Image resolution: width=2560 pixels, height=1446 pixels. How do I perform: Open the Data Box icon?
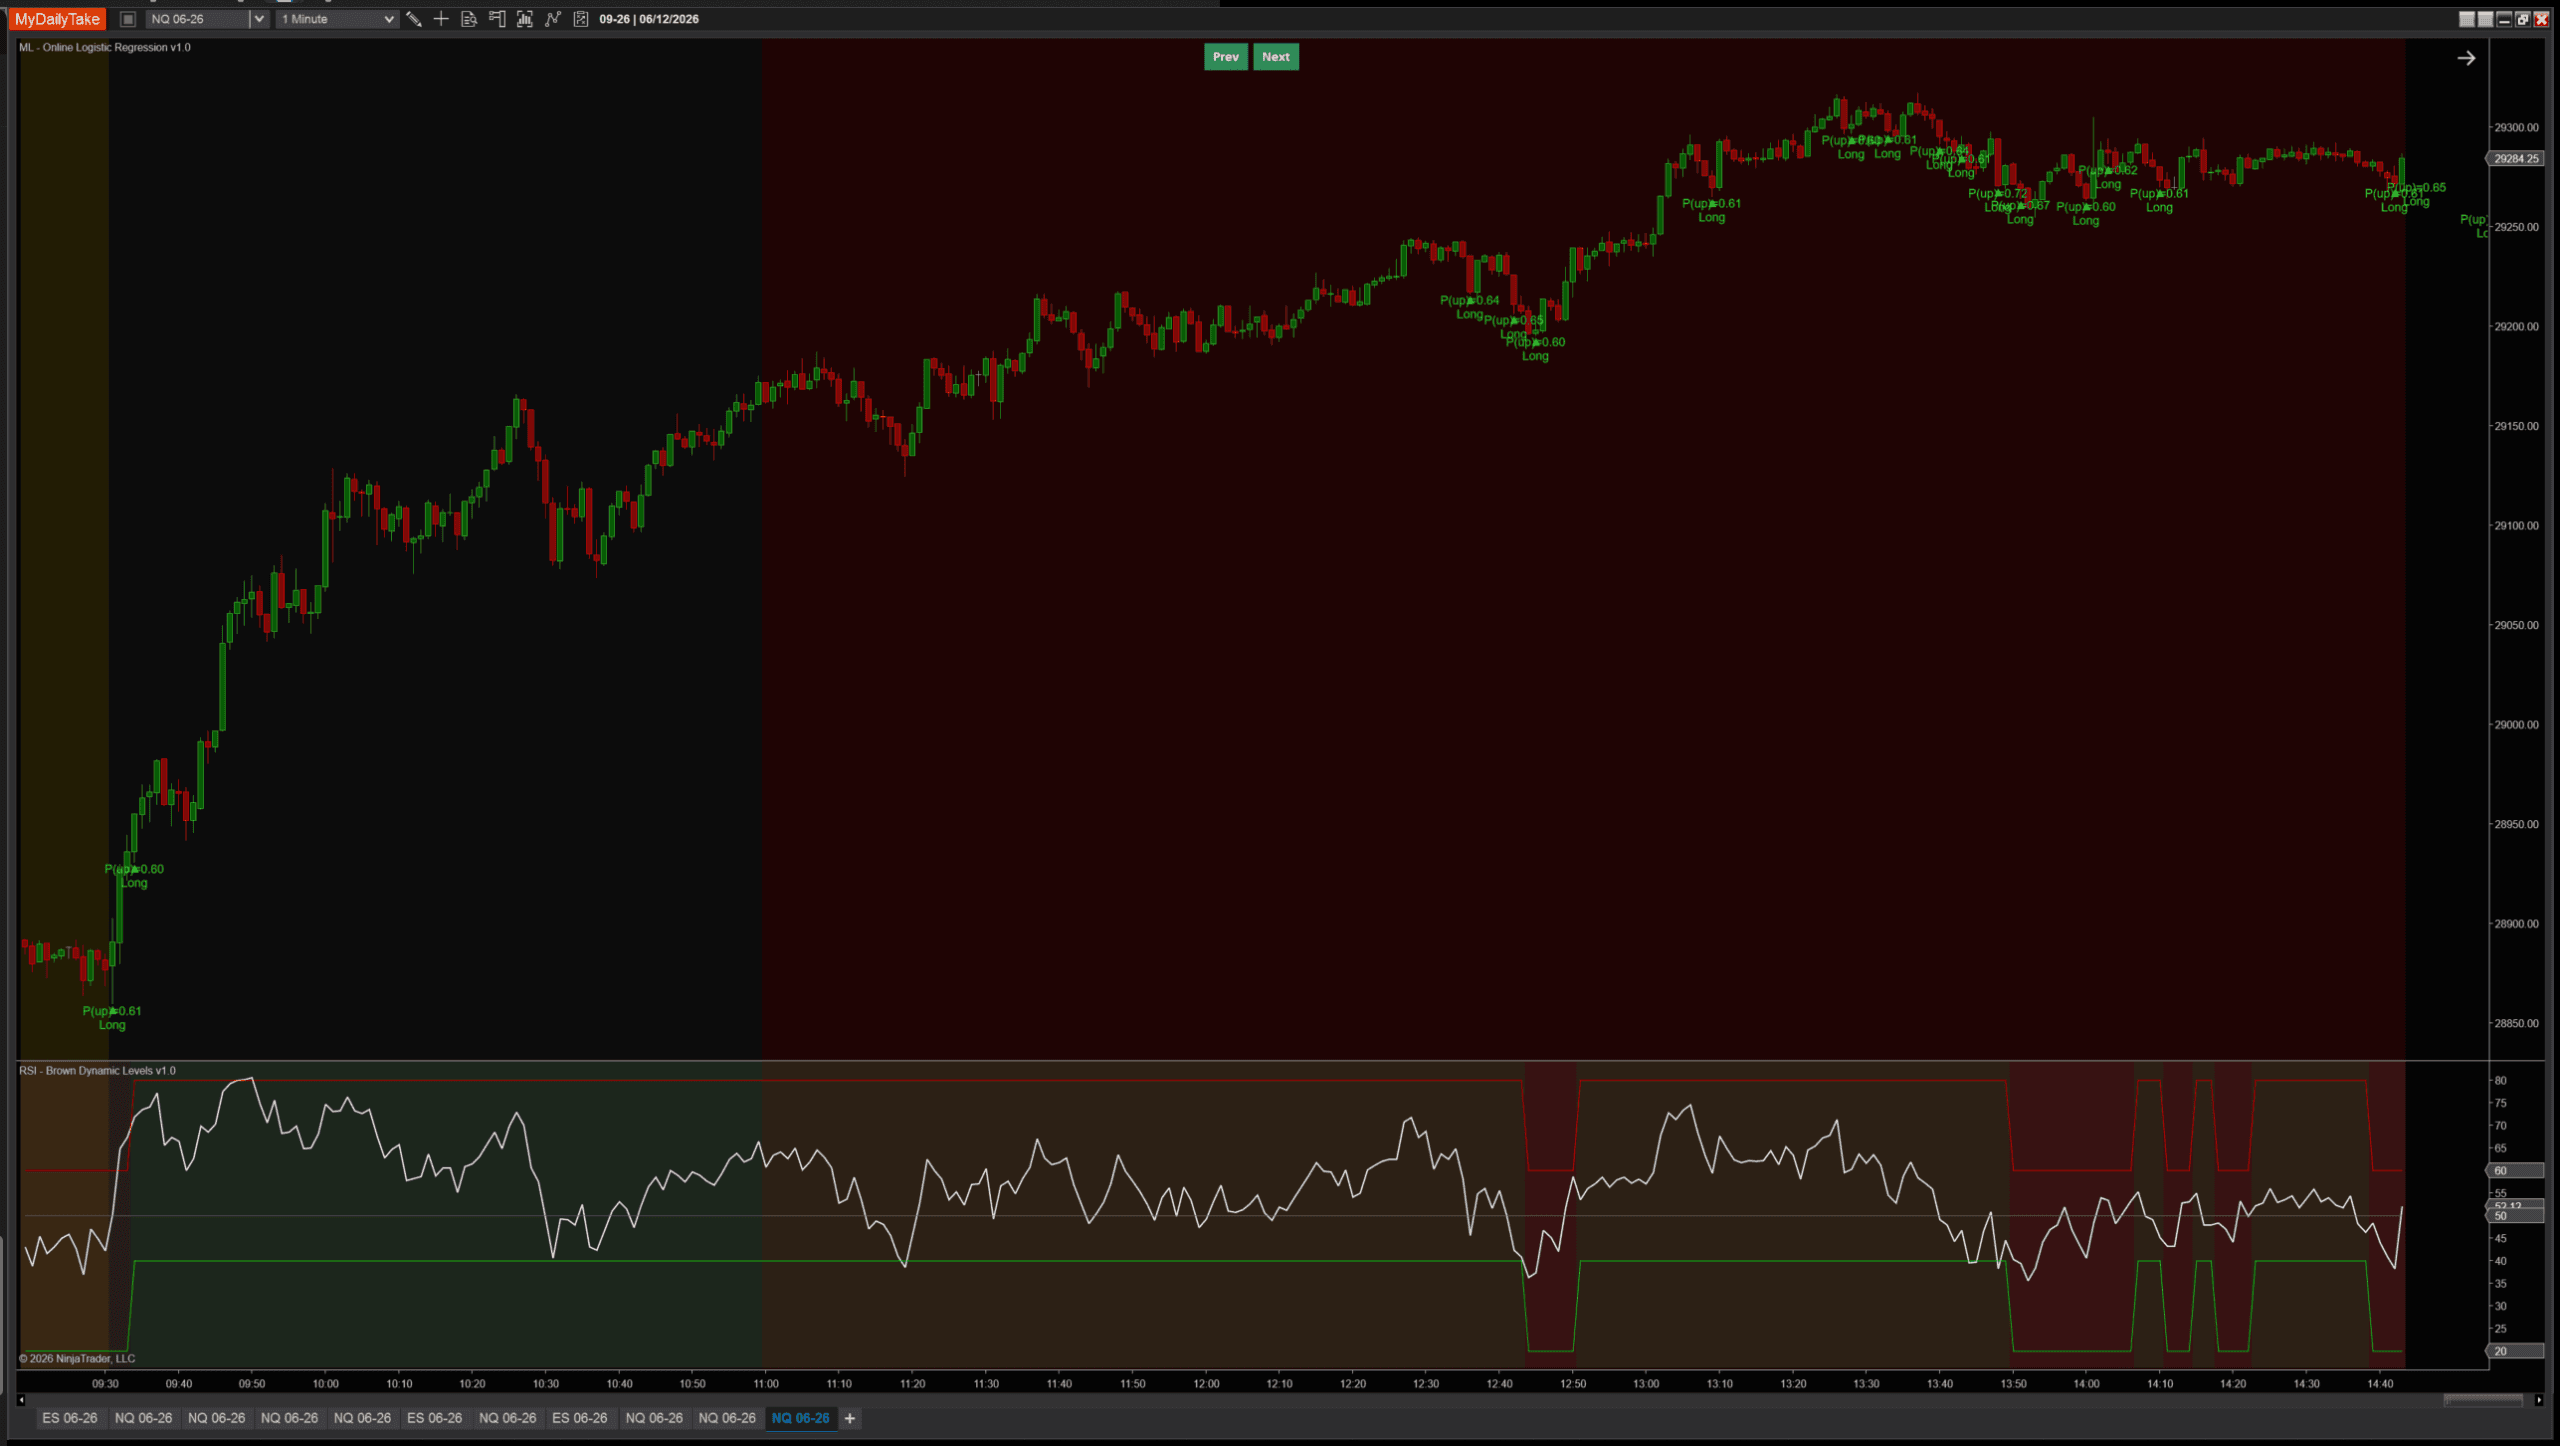(469, 19)
